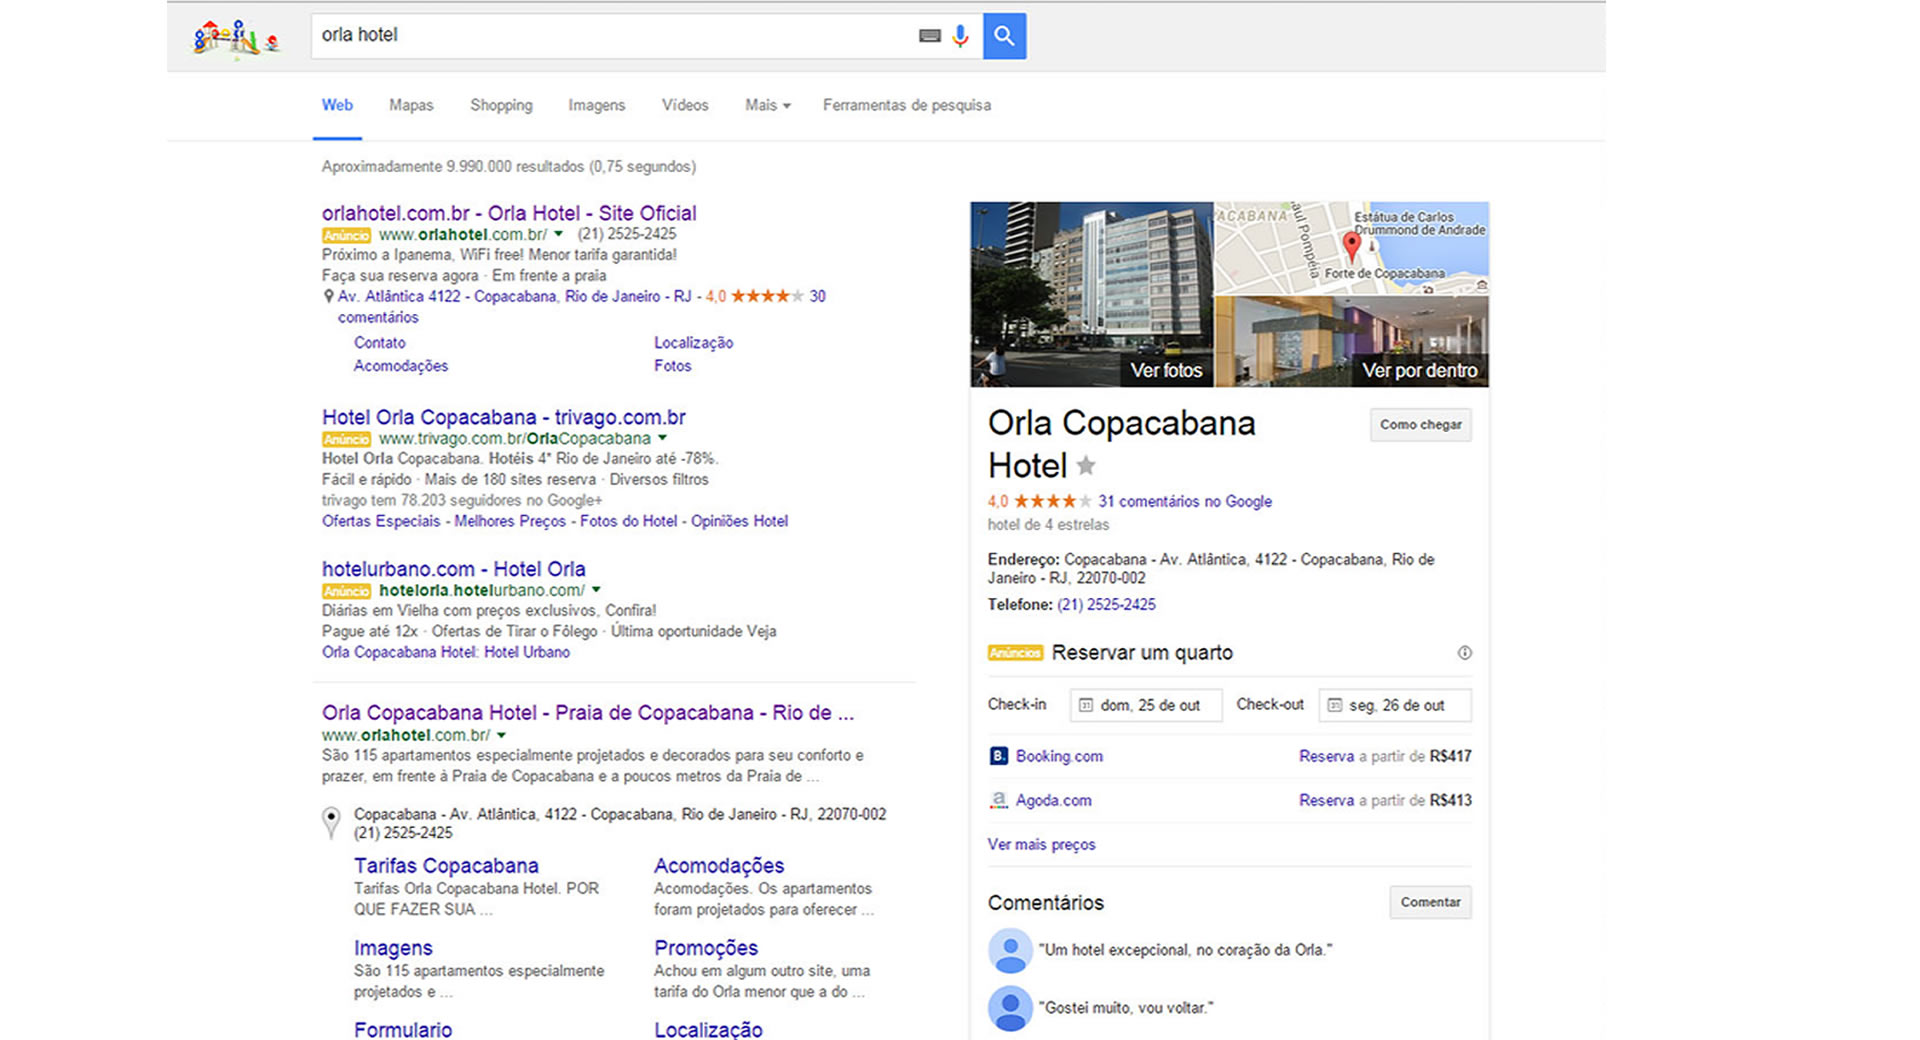Click the Google doodle logo
Viewport: 1920px width, 1040px height.
pos(236,38)
